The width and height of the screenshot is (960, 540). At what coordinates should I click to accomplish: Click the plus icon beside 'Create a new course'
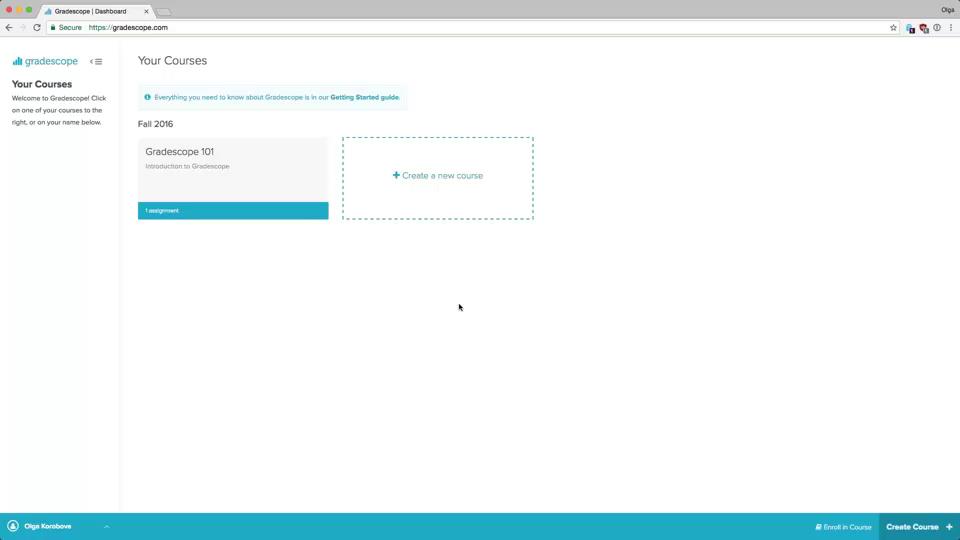pos(396,175)
